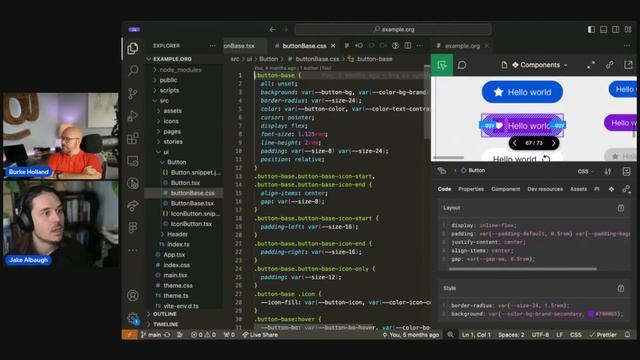
Task: Open Button.tsx in the explorer tree
Action: 185,183
